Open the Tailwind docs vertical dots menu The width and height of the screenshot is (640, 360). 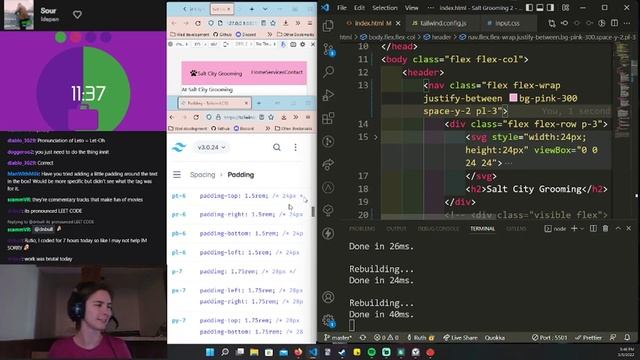pyautogui.click(x=295, y=147)
